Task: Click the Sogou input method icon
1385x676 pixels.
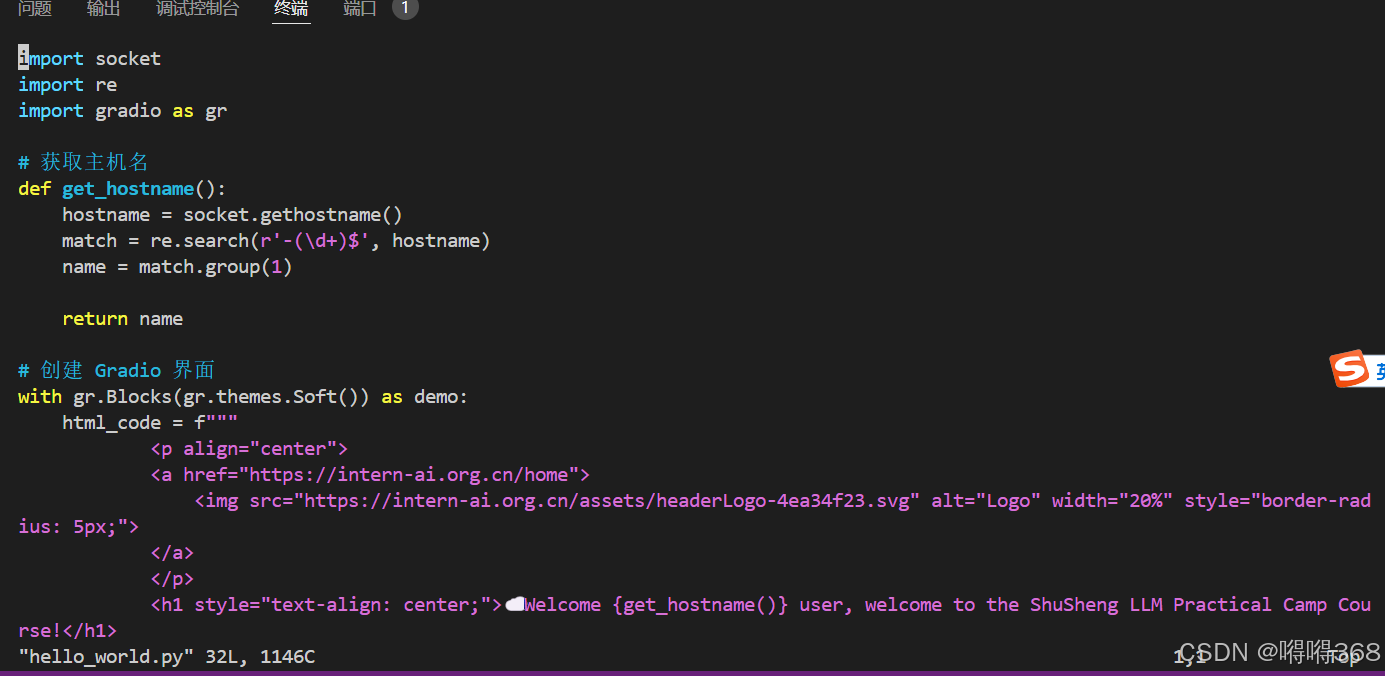Action: click(1355, 369)
